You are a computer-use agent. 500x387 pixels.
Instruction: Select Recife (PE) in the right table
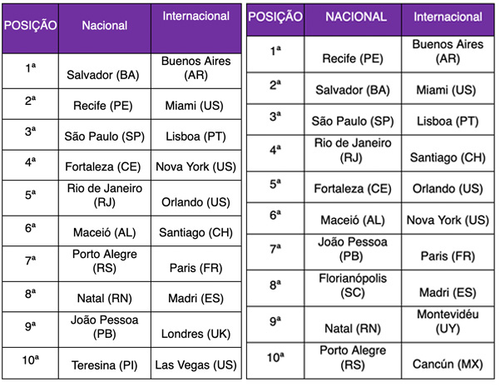pos(353,54)
